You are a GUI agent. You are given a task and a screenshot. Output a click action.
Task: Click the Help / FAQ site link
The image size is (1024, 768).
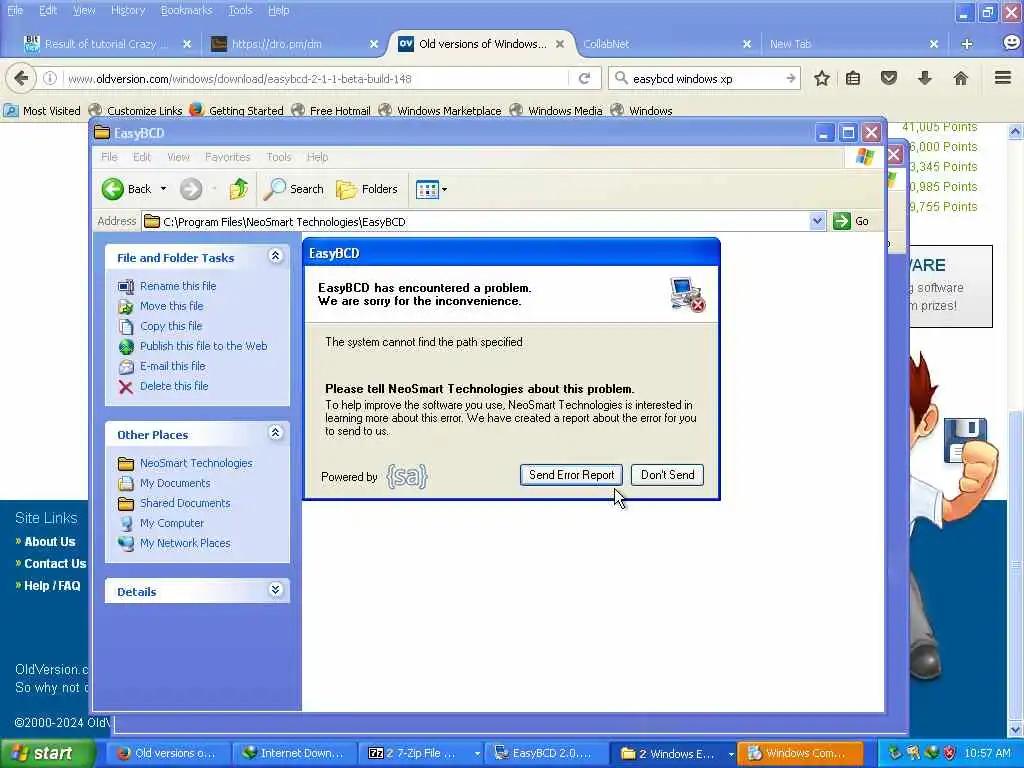pos(52,586)
